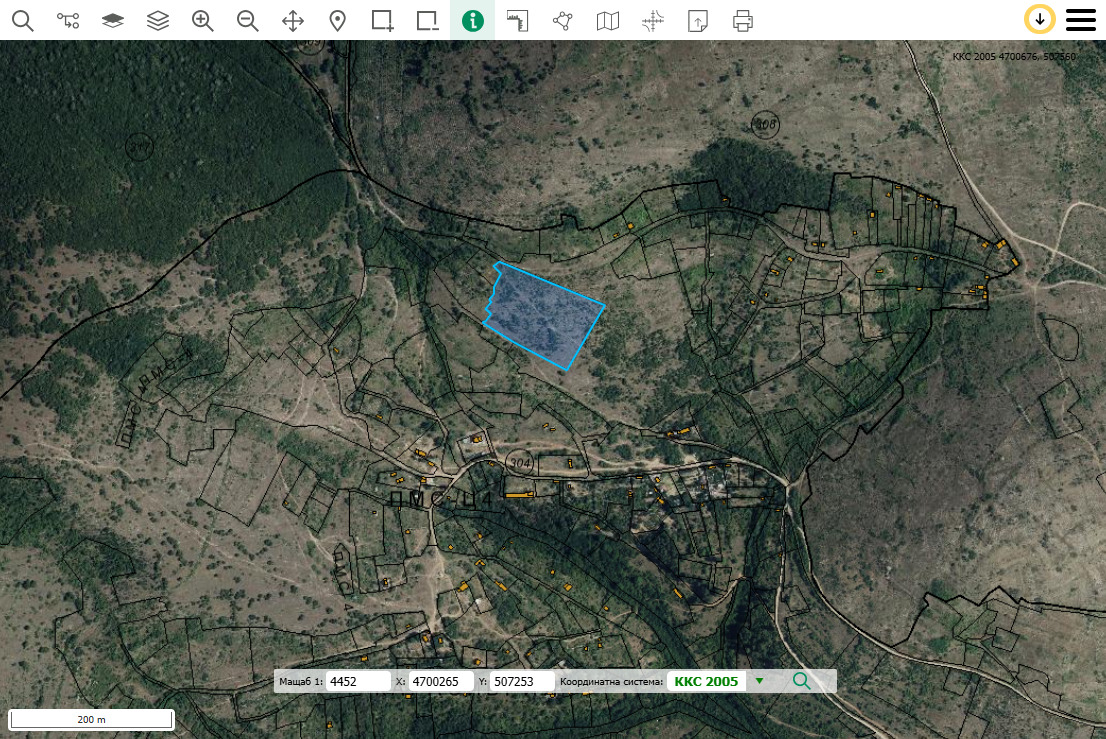Select the location pin marker tool

[338, 20]
